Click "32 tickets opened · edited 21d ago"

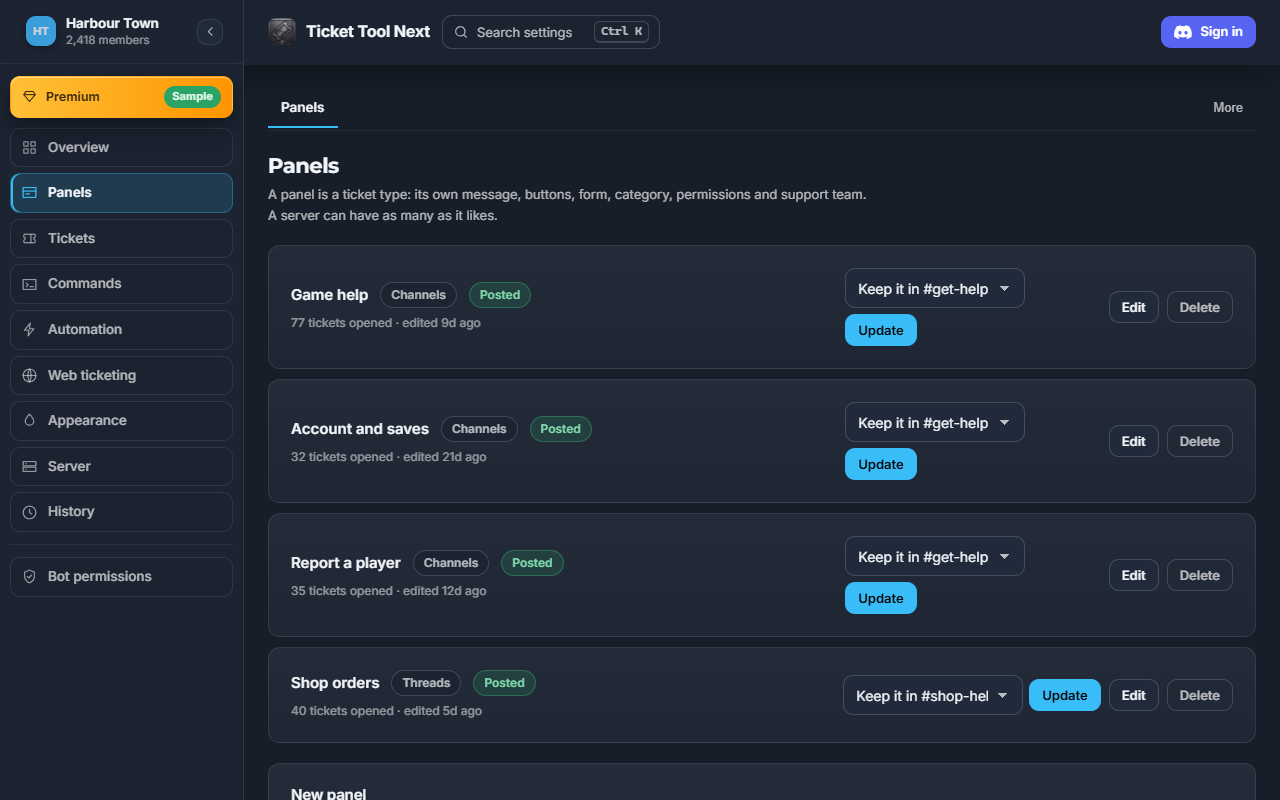[x=389, y=457]
